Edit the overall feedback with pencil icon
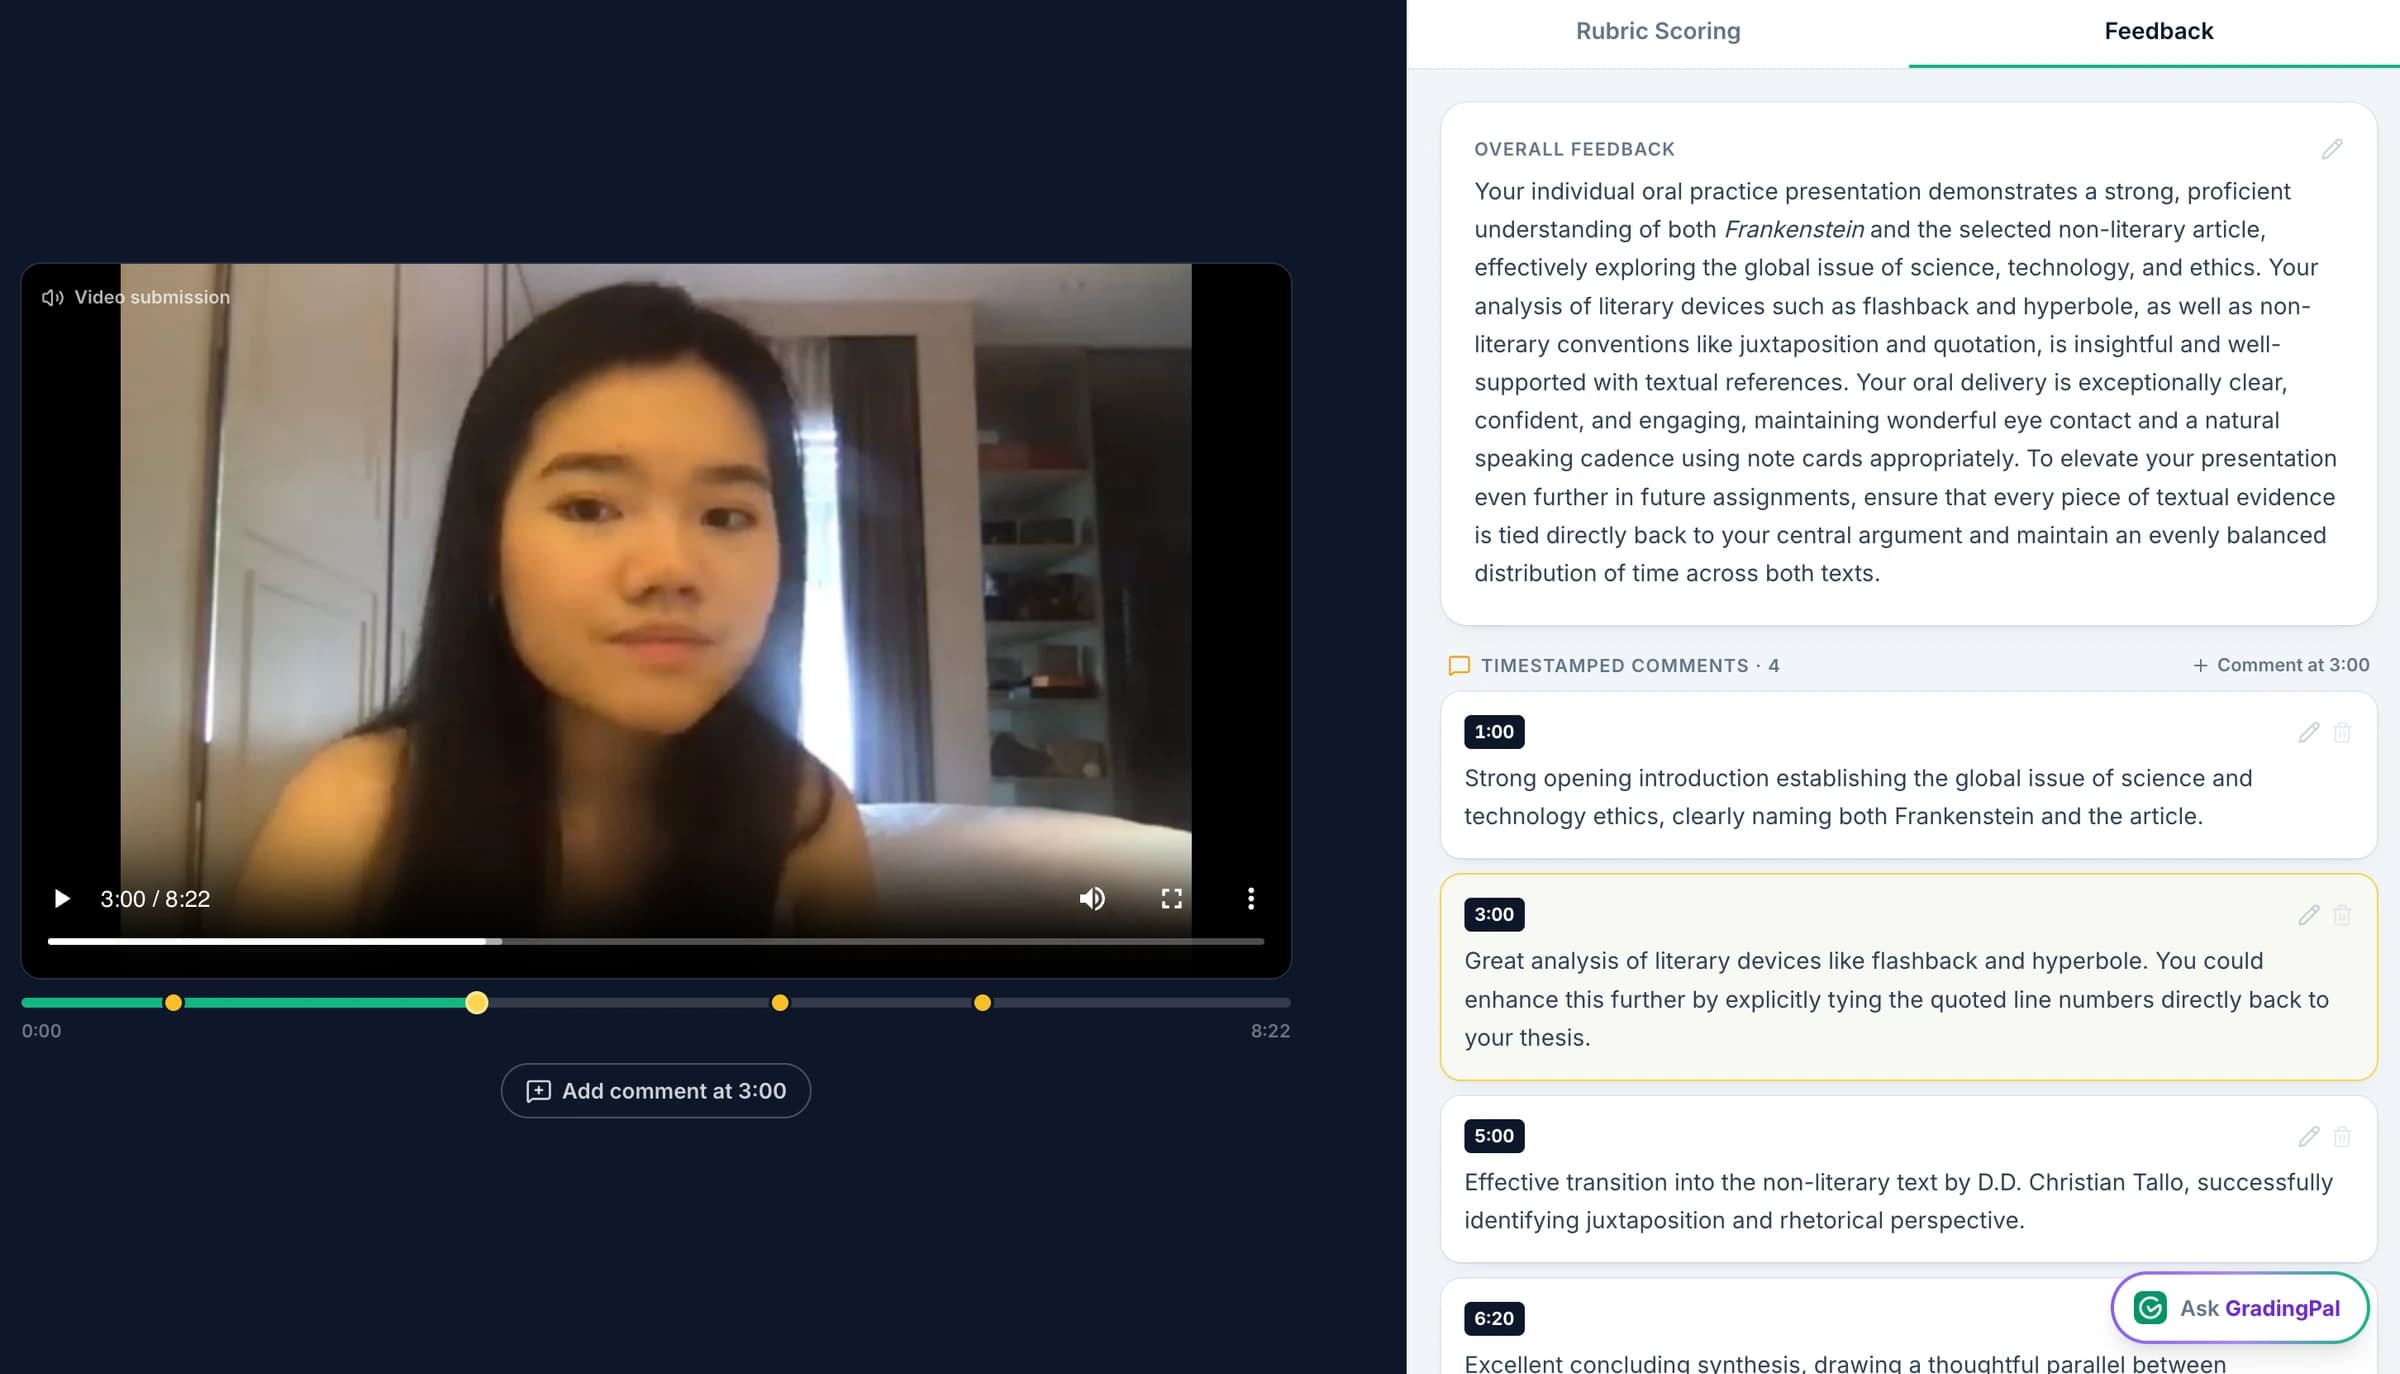This screenshot has width=2400, height=1374. [2331, 149]
